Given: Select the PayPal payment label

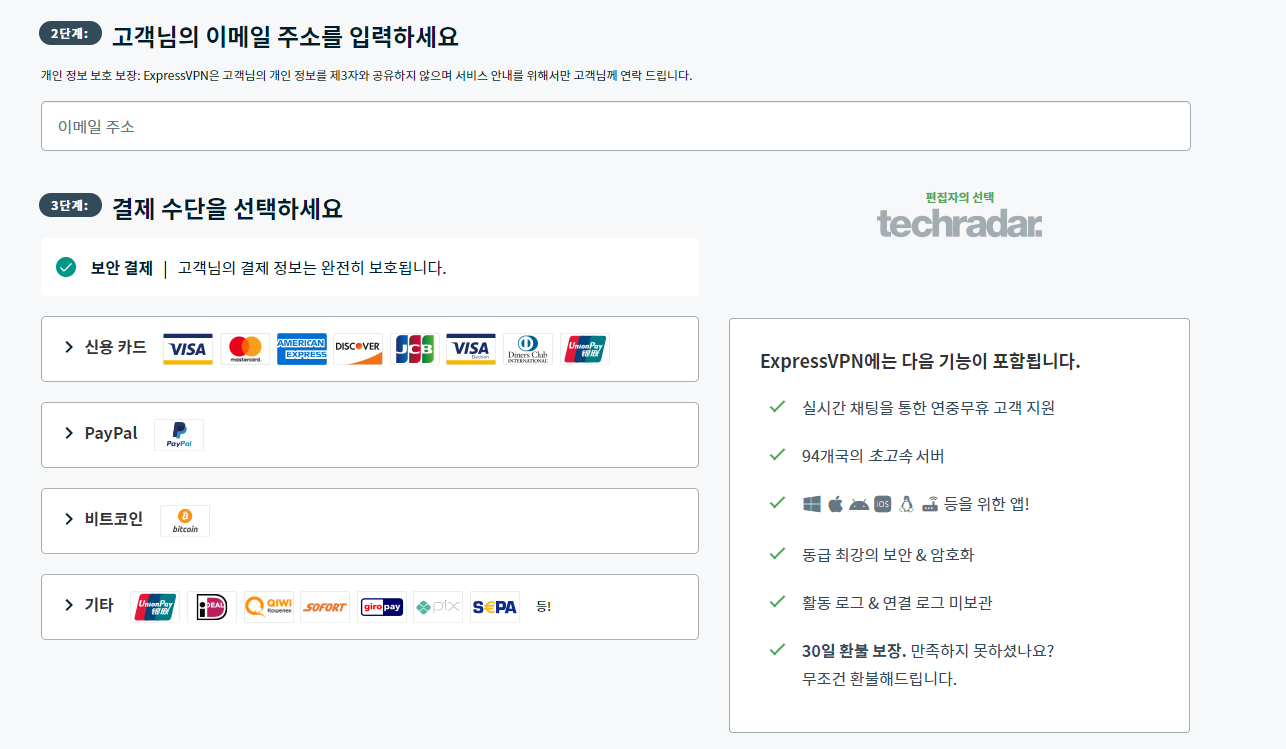Looking at the screenshot, I should (111, 433).
